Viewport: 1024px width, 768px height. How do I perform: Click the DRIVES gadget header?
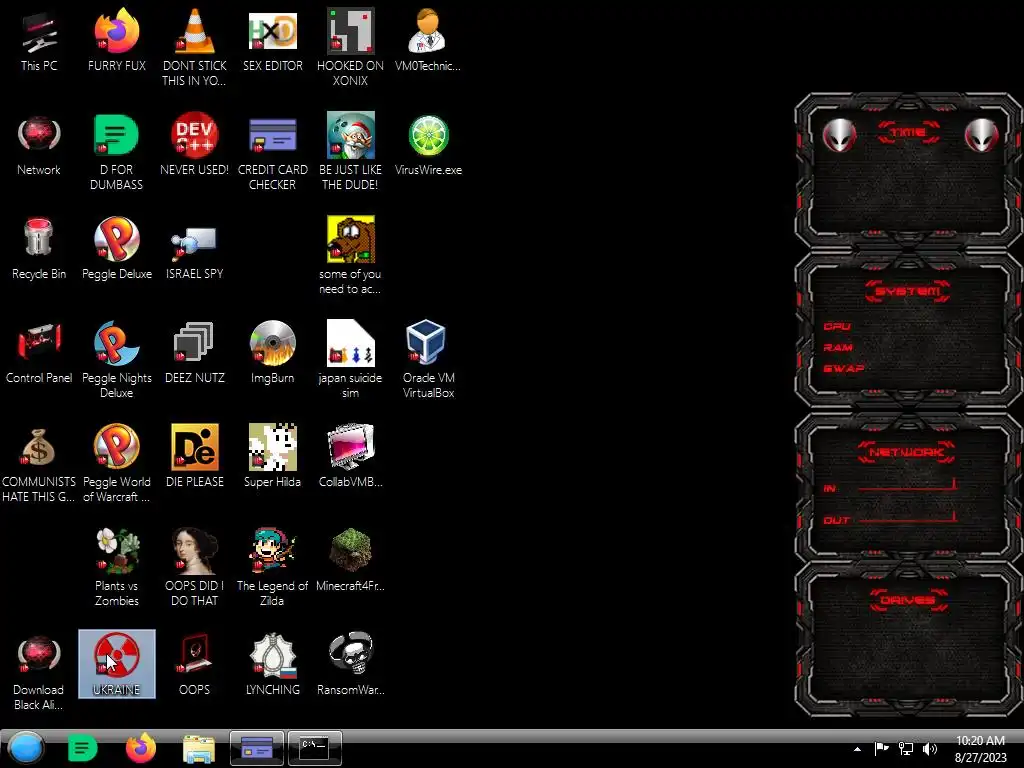(908, 599)
